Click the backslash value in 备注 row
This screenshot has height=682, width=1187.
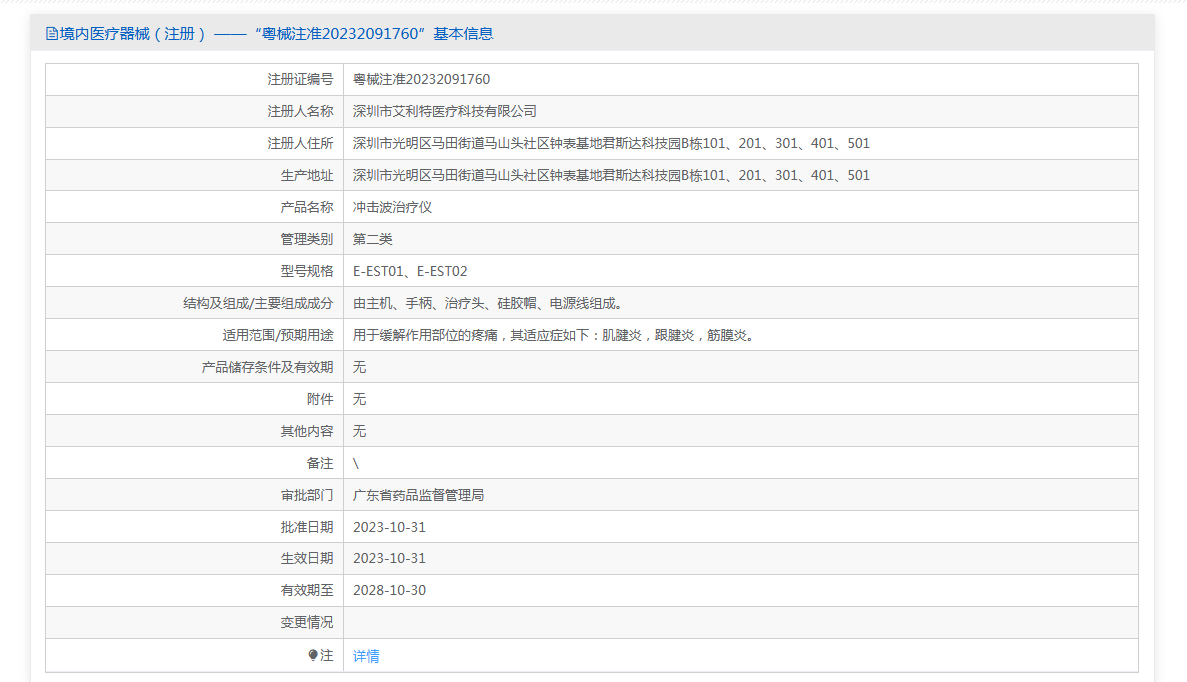click(x=356, y=463)
